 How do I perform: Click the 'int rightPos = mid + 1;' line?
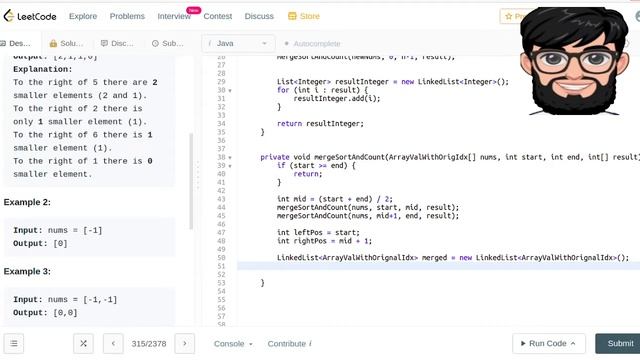324,241
